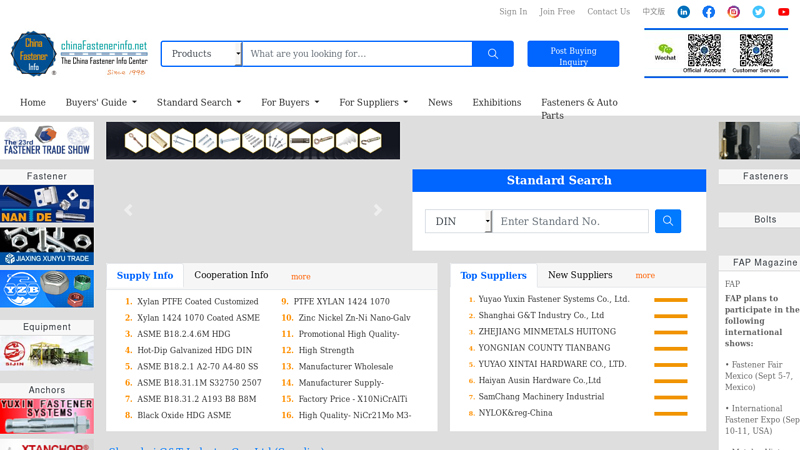
Task: Click the Customer Service QR code
Action: 756,51
